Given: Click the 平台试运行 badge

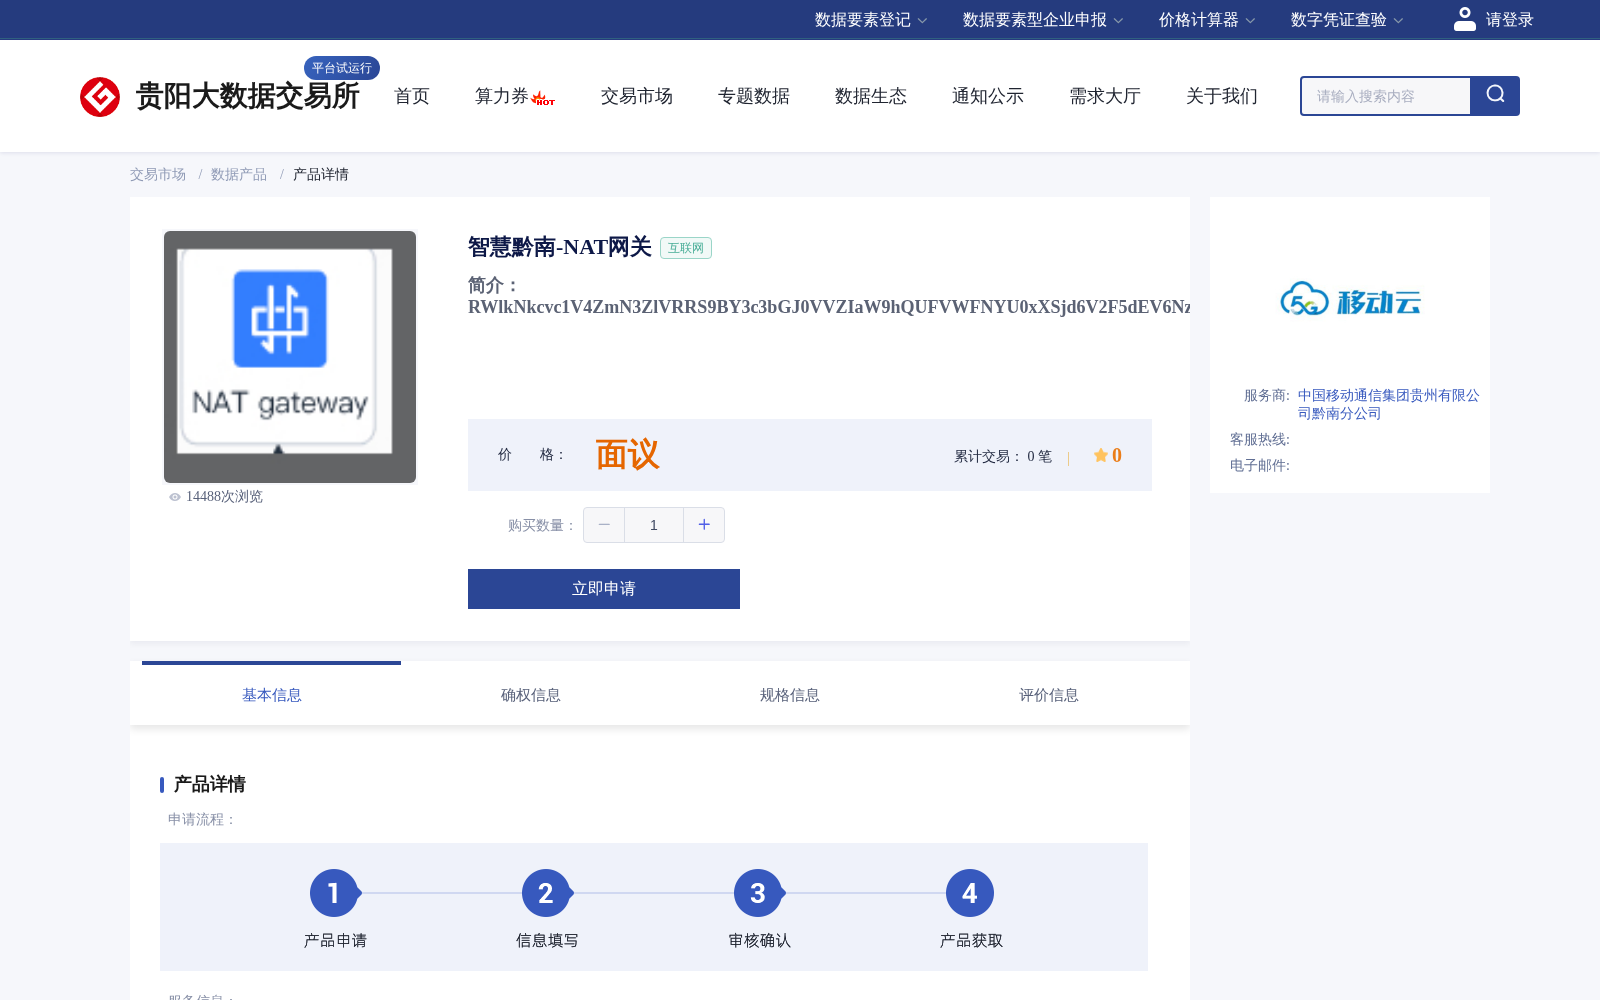Looking at the screenshot, I should click(342, 68).
